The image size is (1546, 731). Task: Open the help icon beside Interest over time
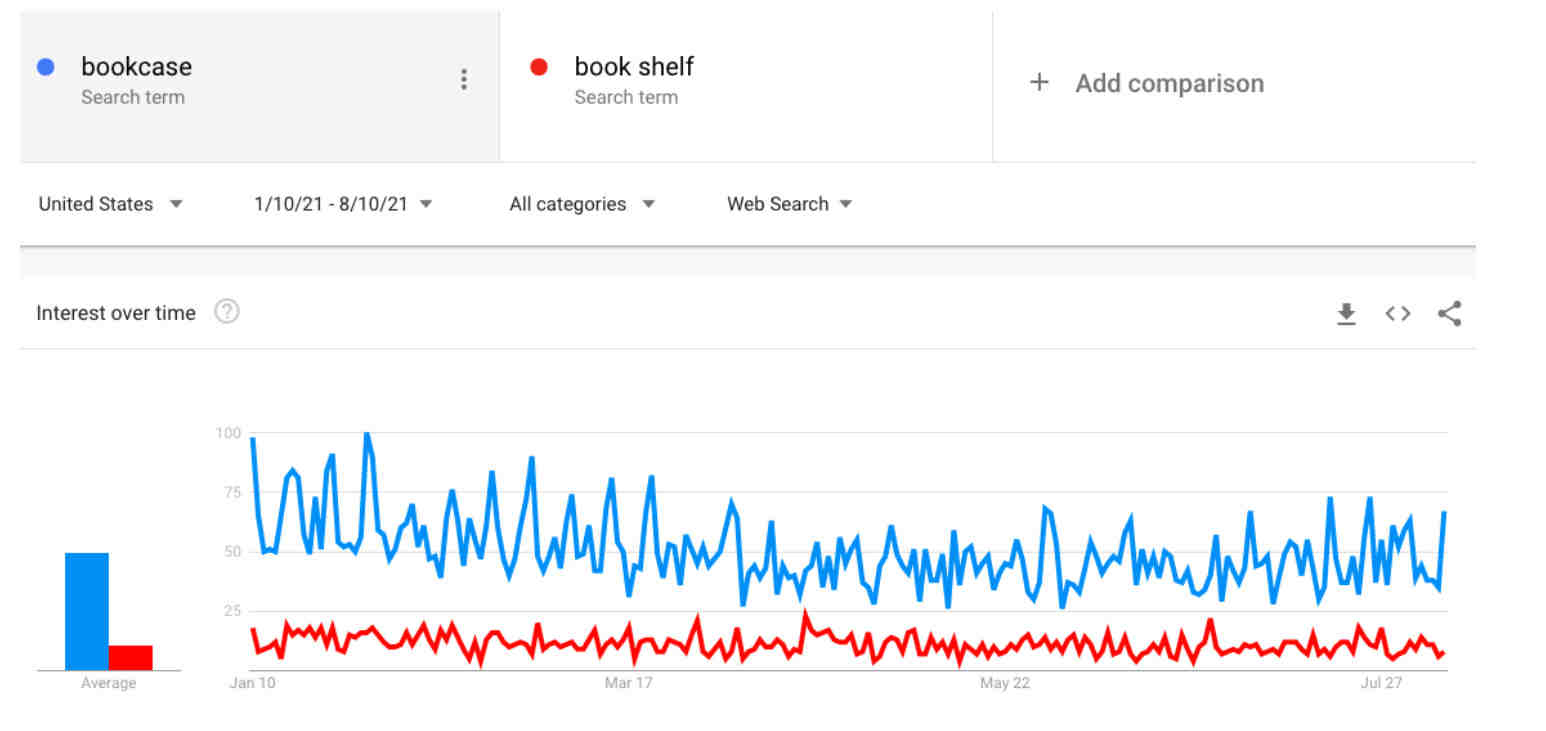click(227, 312)
